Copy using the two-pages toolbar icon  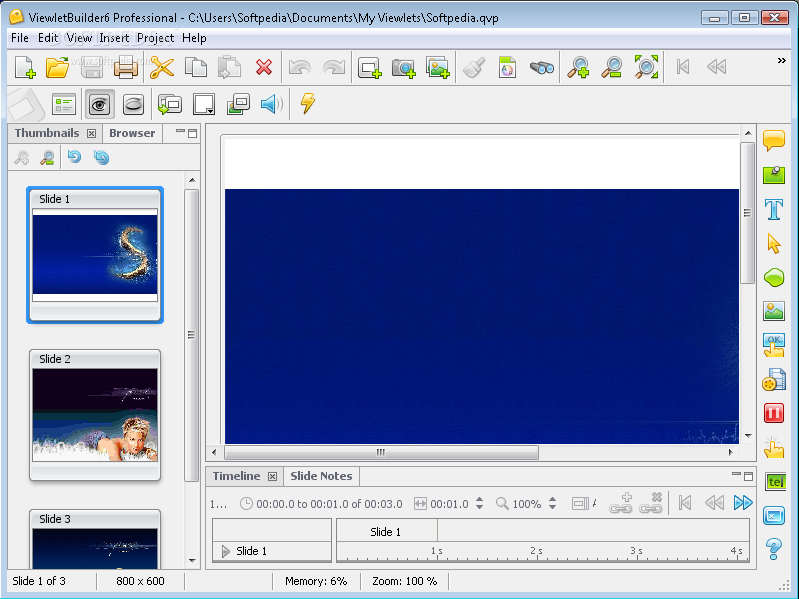[196, 67]
